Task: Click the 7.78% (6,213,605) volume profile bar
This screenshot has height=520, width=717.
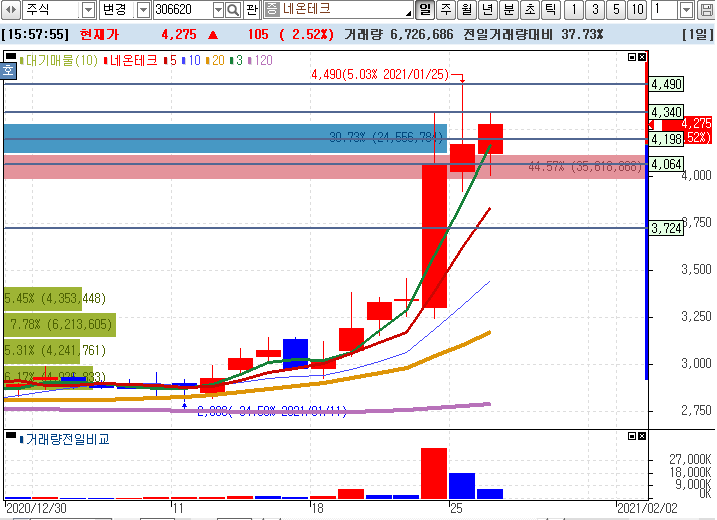Action: pyautogui.click(x=59, y=325)
